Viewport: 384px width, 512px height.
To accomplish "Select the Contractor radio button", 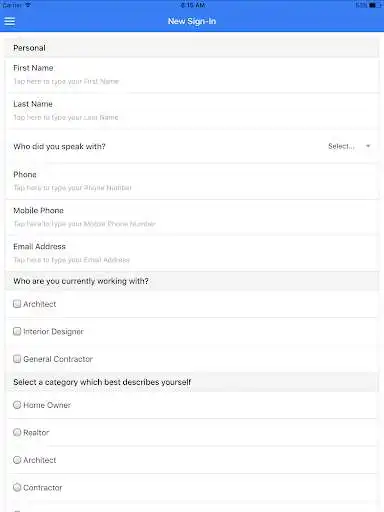I will coord(17,487).
